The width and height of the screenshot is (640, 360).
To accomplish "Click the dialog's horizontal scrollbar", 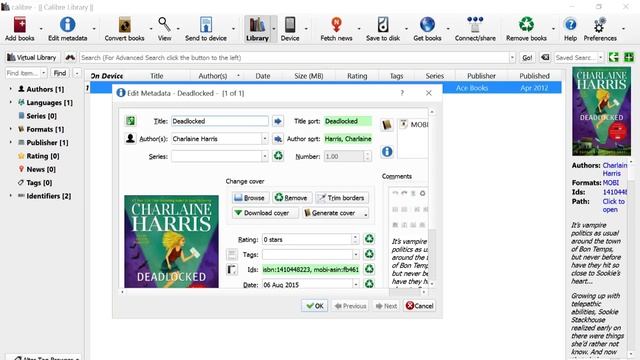I will (x=273, y=292).
